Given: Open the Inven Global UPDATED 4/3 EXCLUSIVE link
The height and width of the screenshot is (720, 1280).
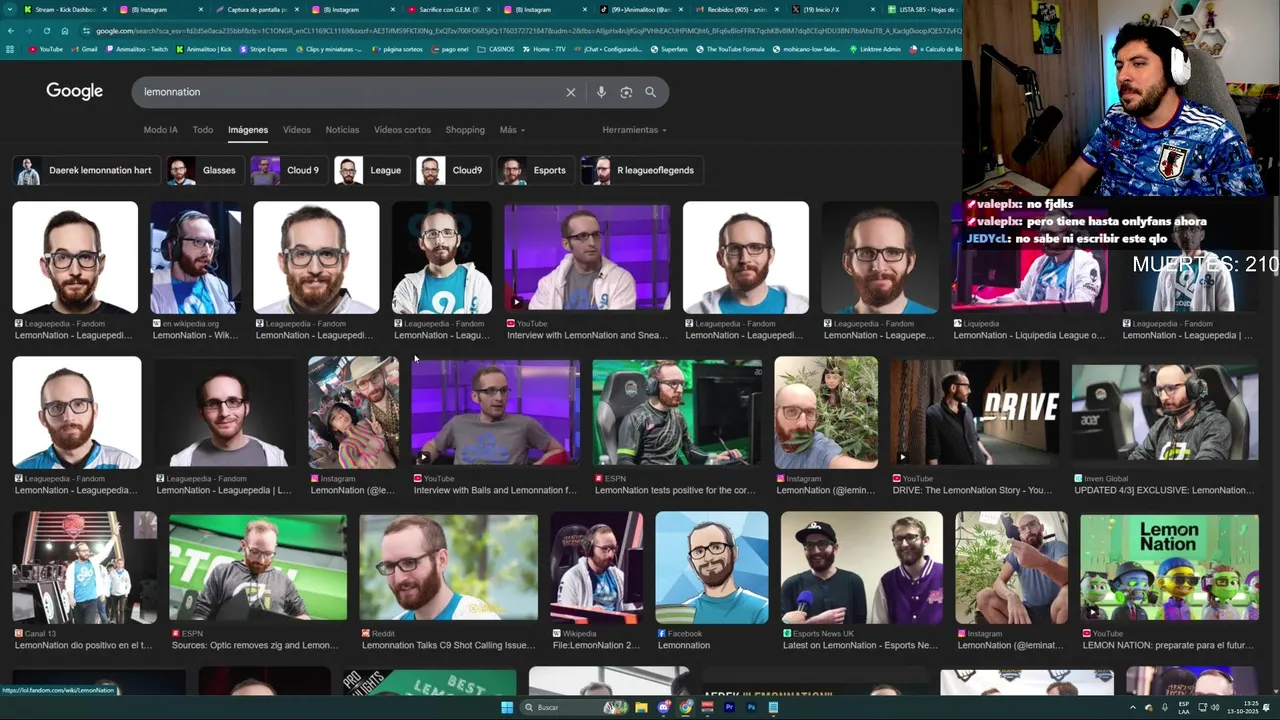Looking at the screenshot, I should tap(1164, 490).
